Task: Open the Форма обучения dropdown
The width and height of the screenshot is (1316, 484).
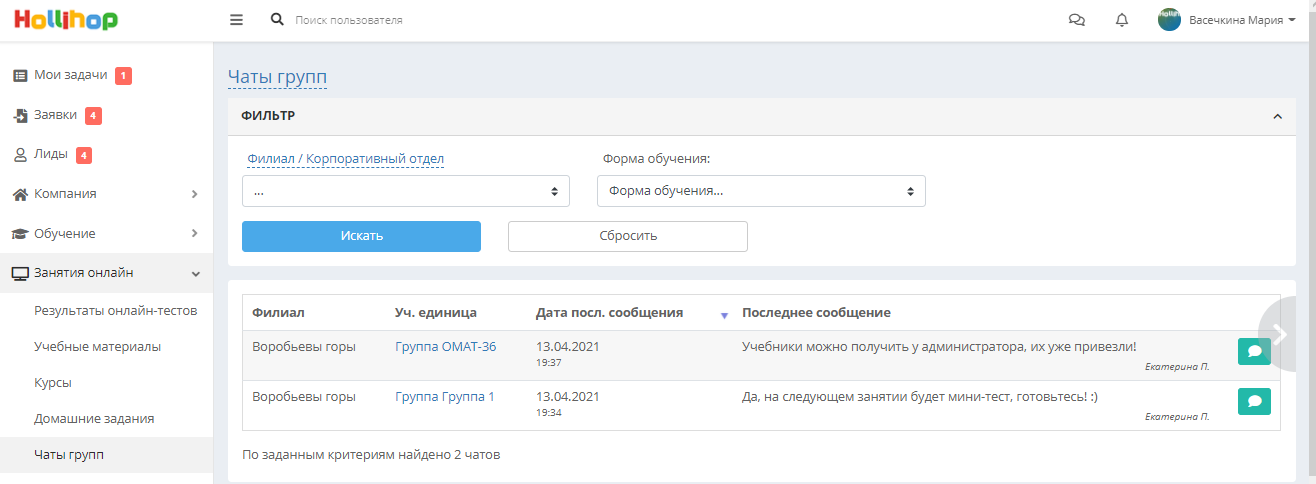Action: coord(761,191)
